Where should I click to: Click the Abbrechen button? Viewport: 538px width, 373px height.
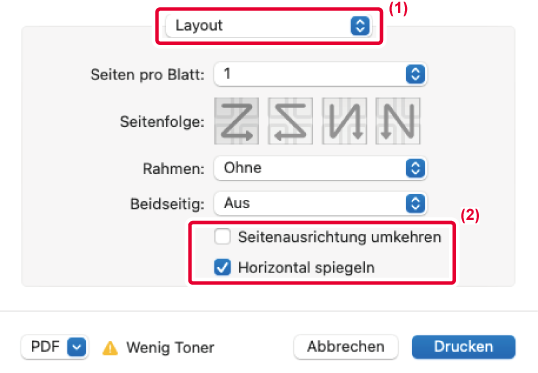(x=346, y=347)
